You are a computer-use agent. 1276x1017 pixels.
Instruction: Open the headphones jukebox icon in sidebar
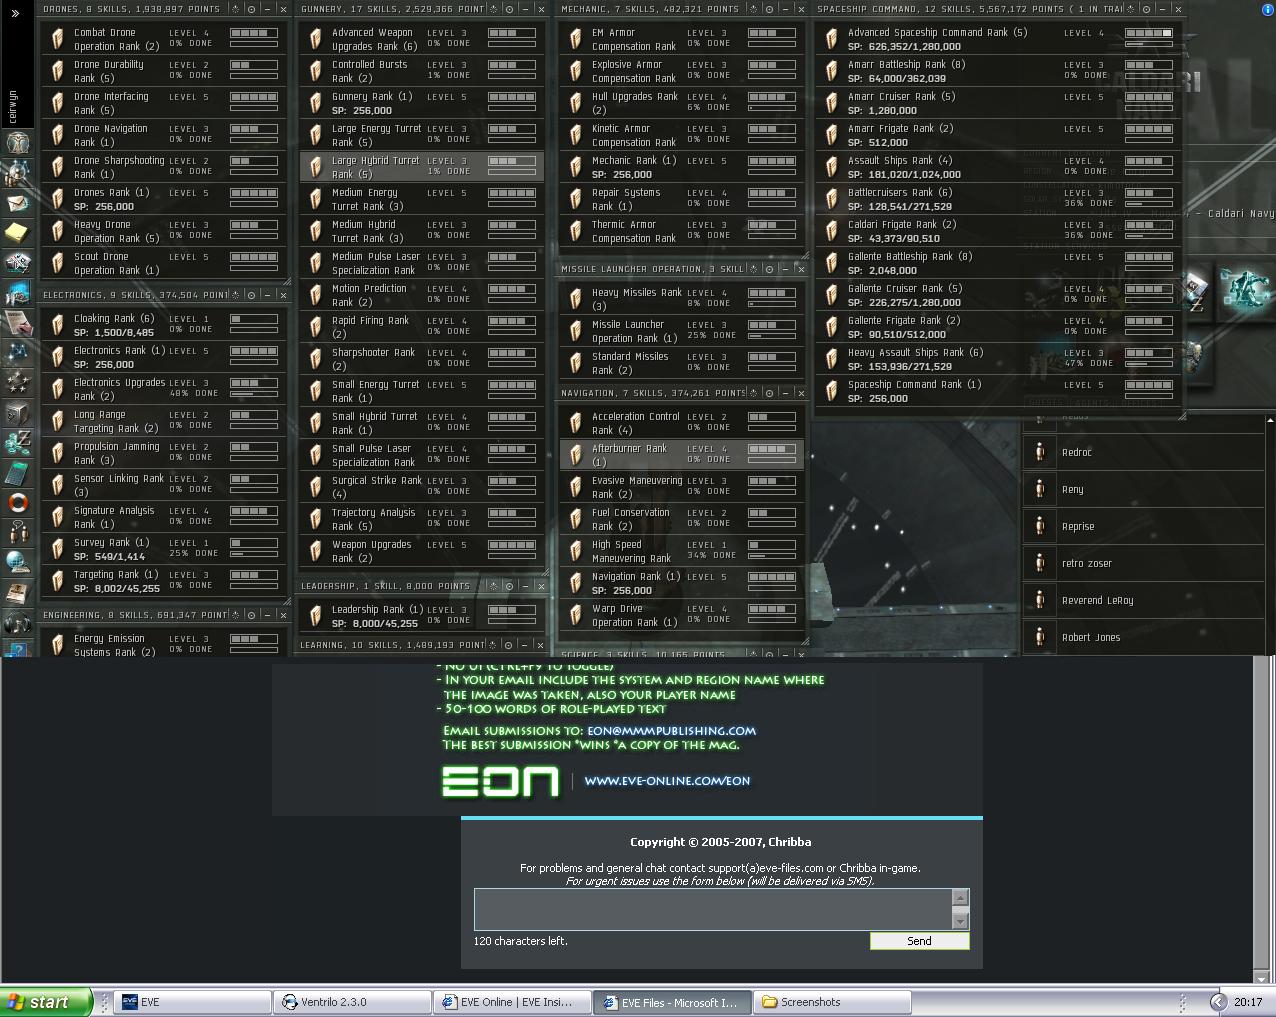pos(18,622)
